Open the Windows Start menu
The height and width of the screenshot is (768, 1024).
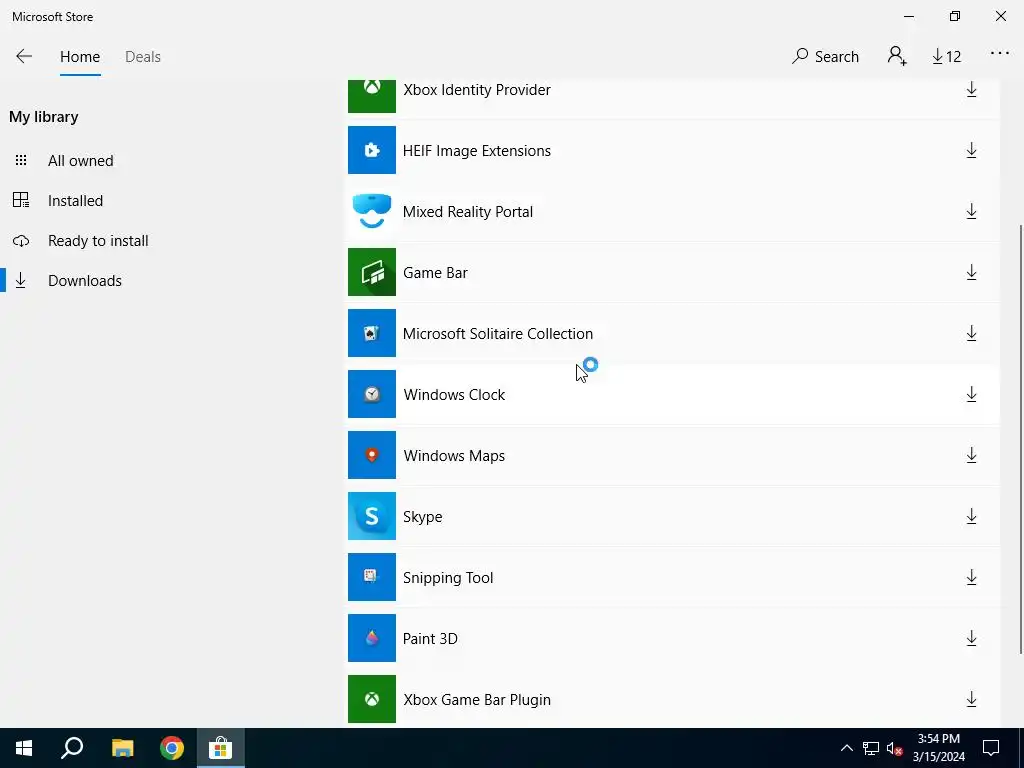(24, 748)
